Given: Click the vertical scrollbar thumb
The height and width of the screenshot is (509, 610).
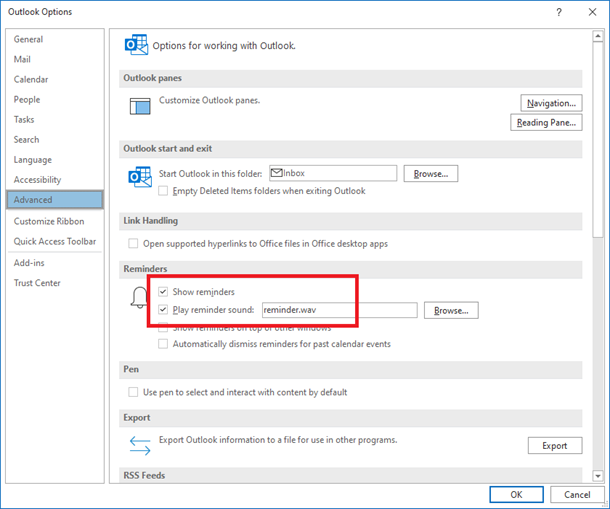Looking at the screenshot, I should (598, 140).
